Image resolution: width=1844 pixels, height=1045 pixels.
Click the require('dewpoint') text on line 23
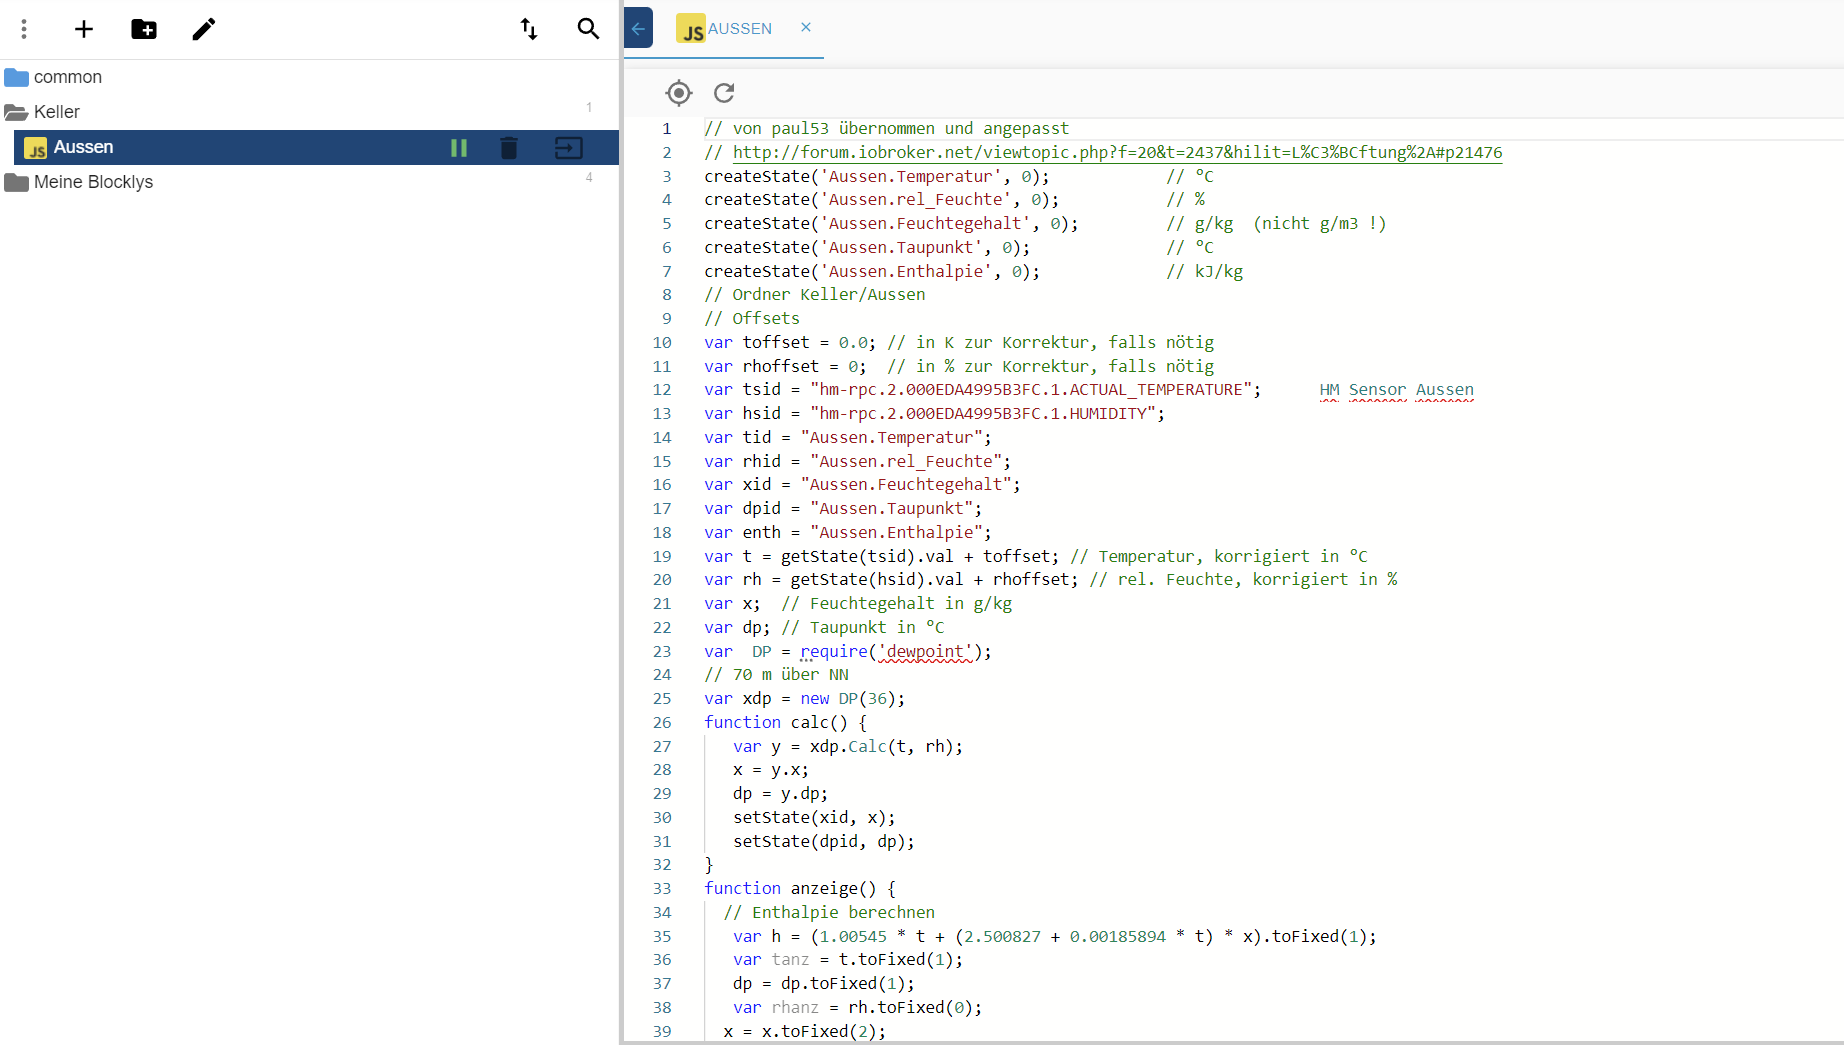click(895, 651)
